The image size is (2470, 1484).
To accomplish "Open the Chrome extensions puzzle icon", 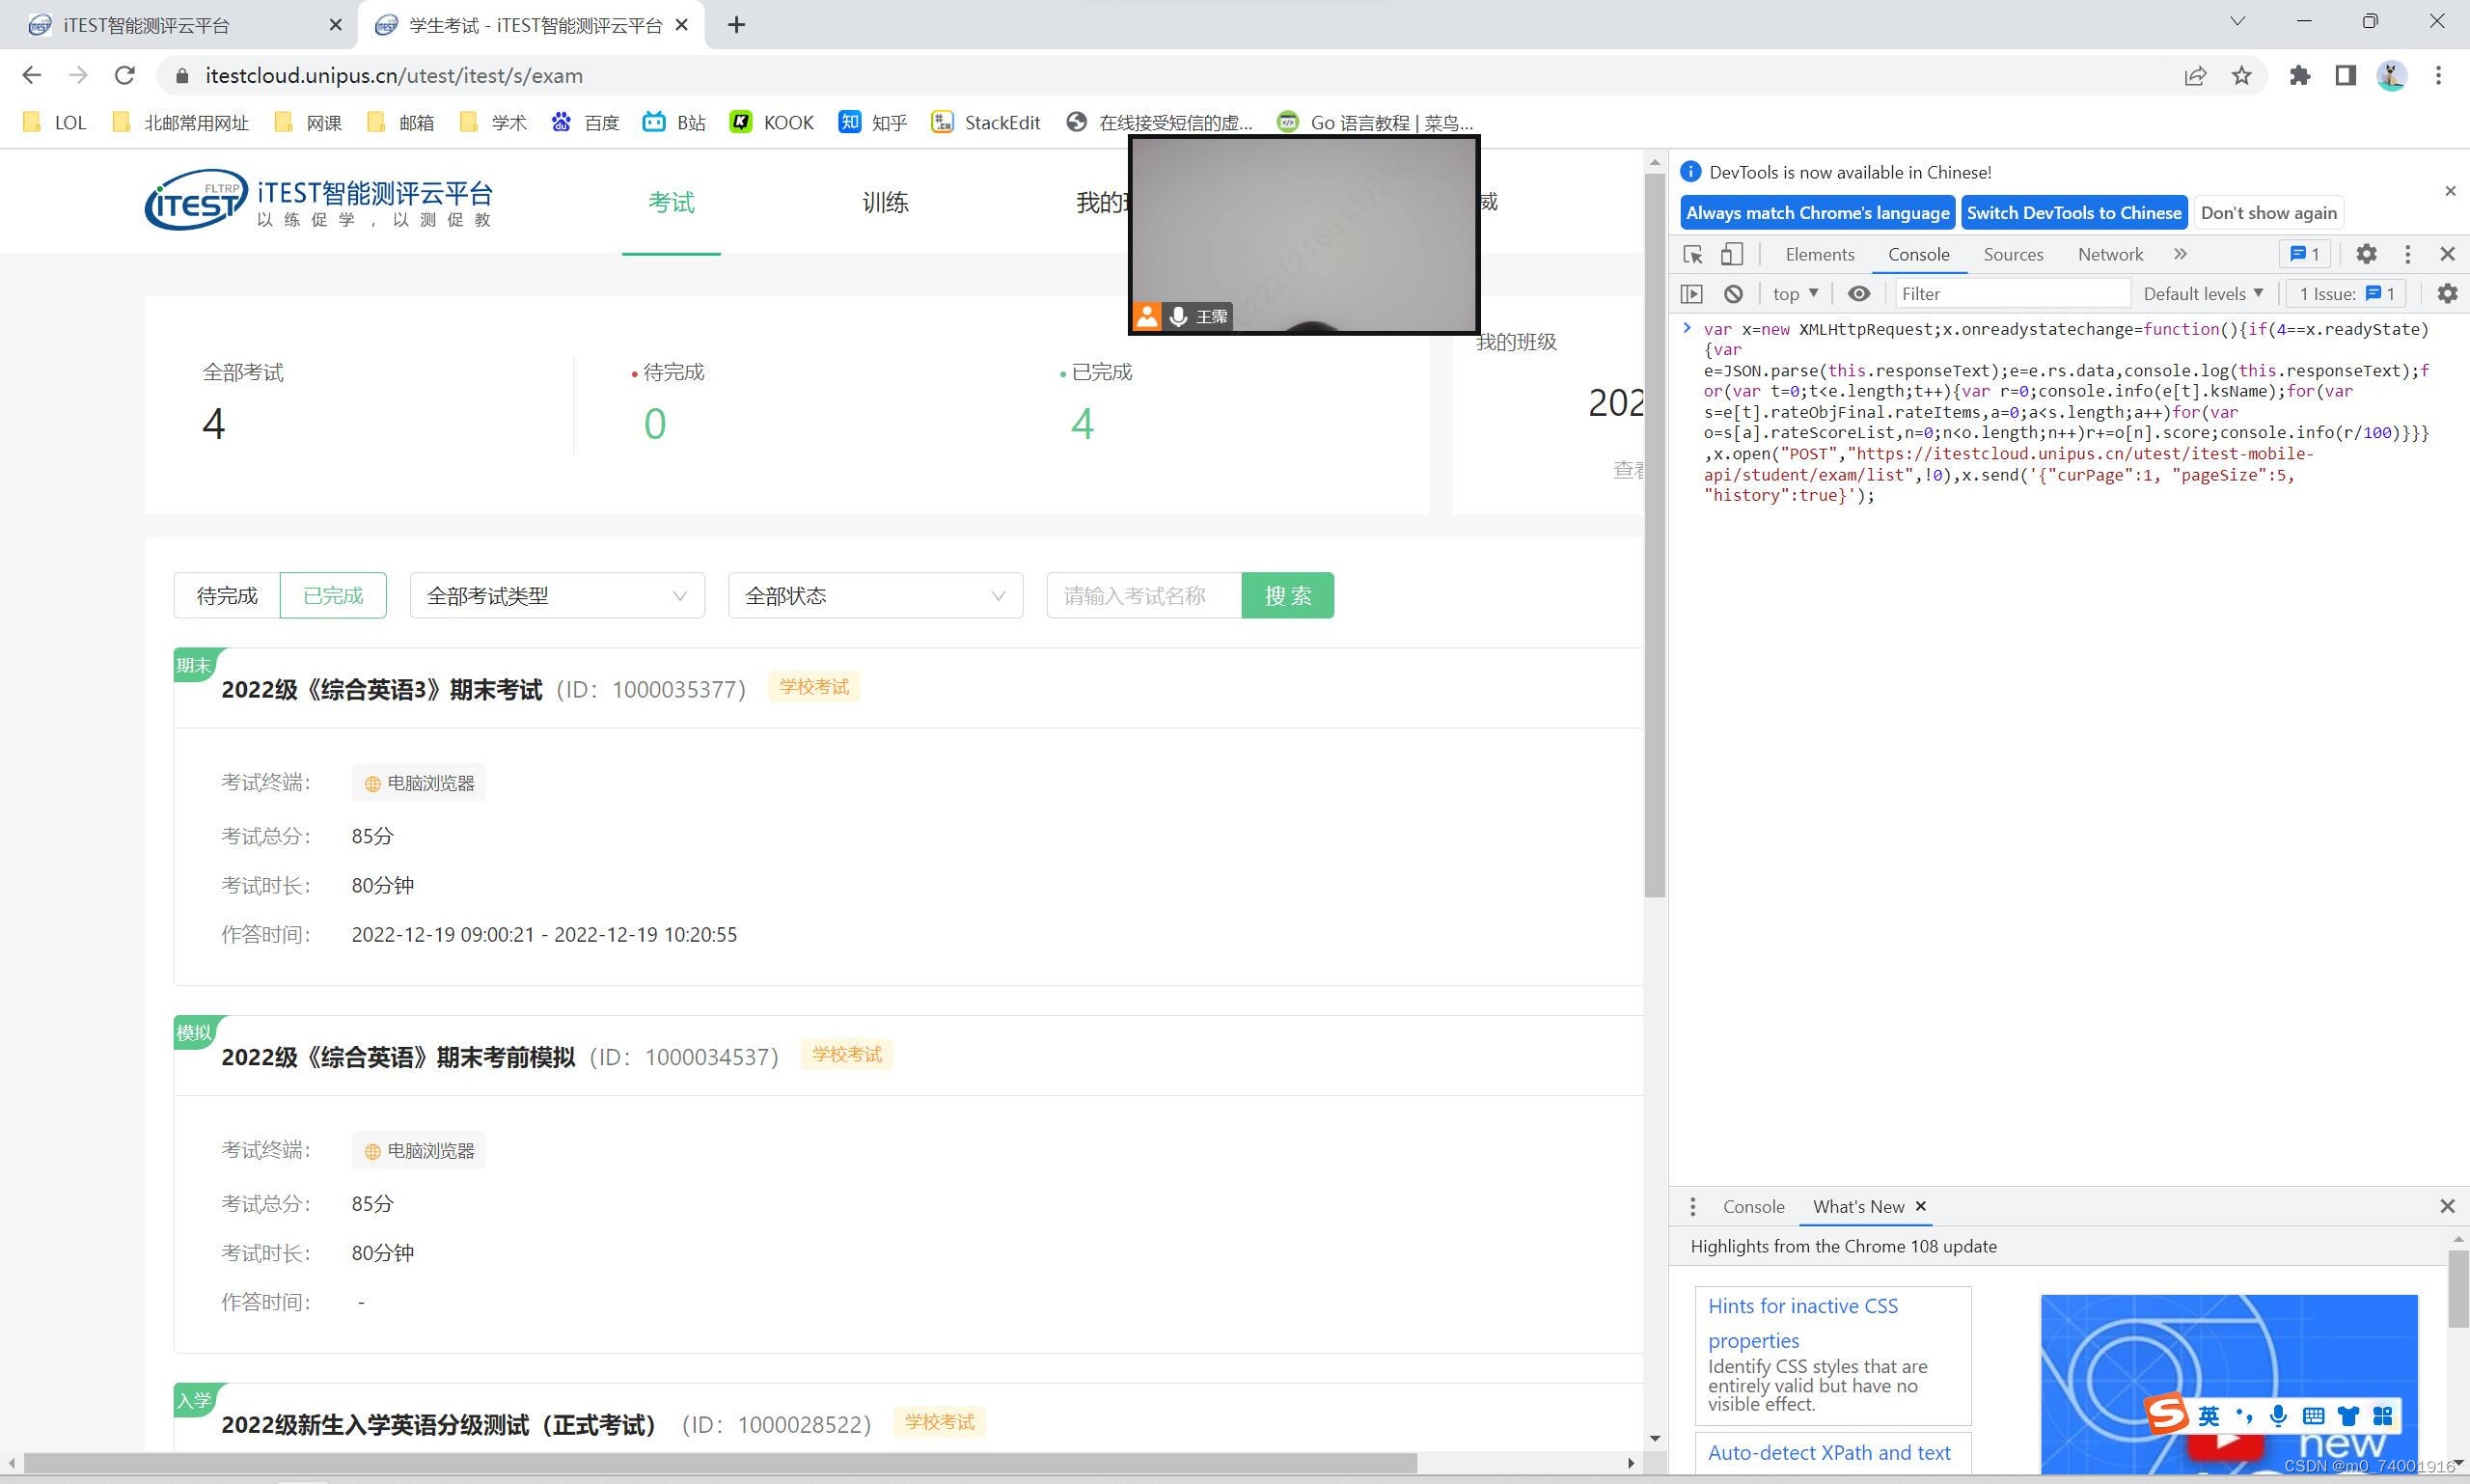I will (x=2299, y=76).
